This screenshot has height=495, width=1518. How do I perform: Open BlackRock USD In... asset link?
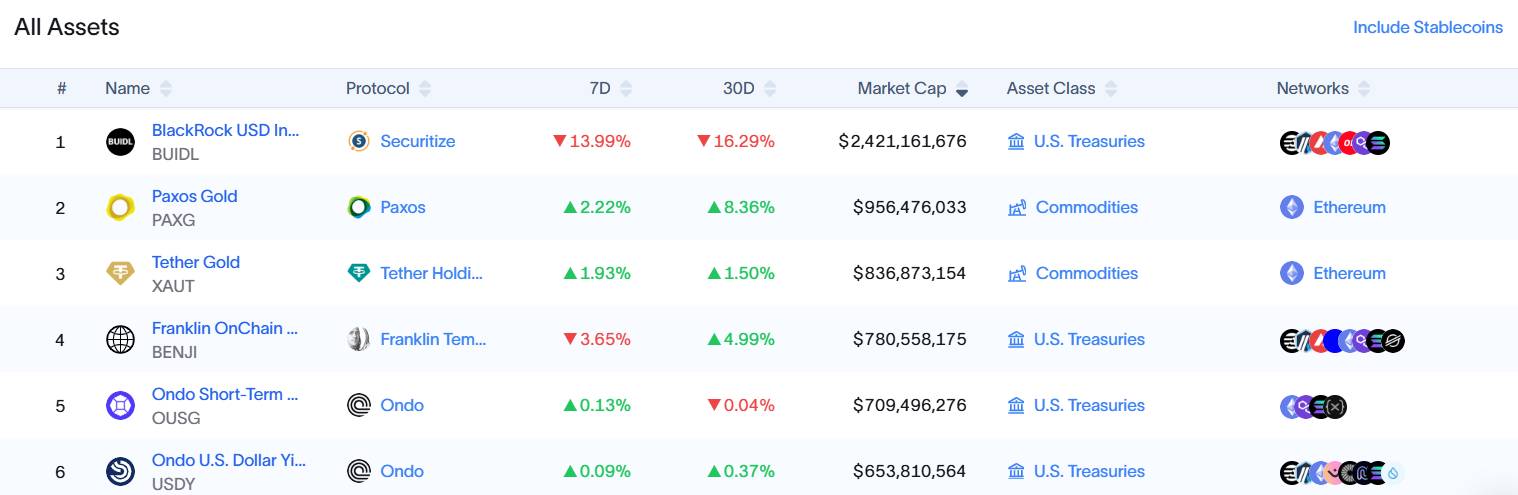click(225, 130)
